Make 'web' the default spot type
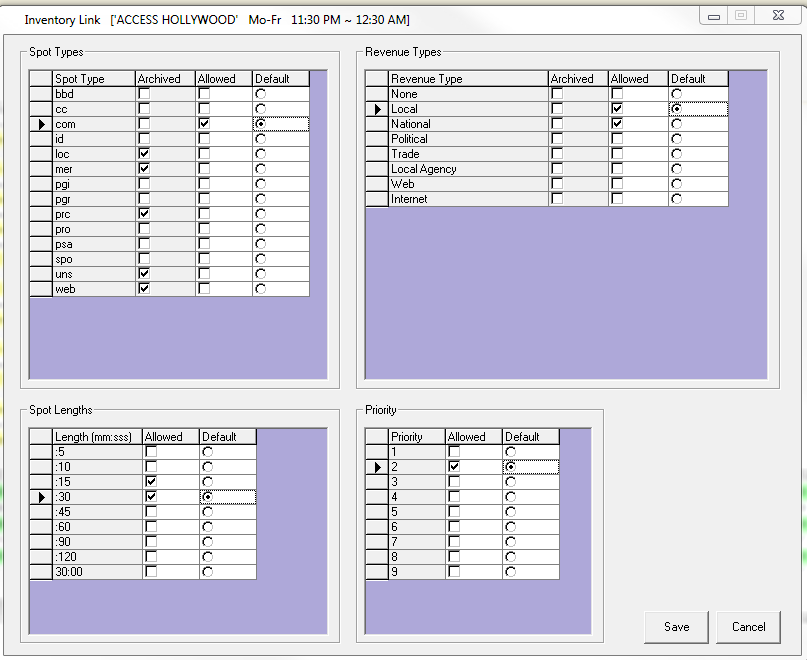Screen dimensions: 807x660 click(261, 289)
